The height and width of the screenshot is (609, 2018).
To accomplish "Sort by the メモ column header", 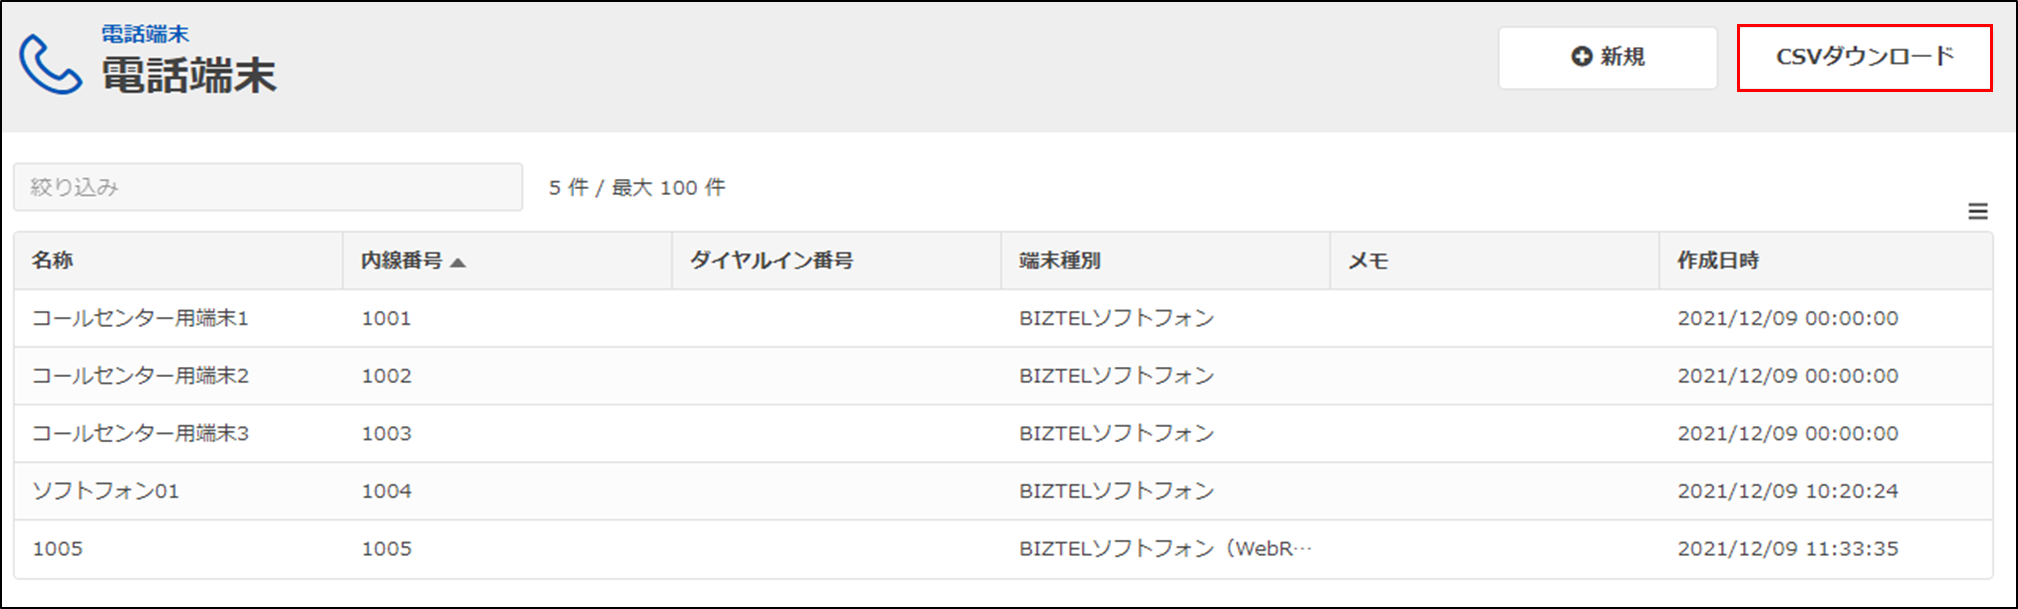I will click(1367, 261).
